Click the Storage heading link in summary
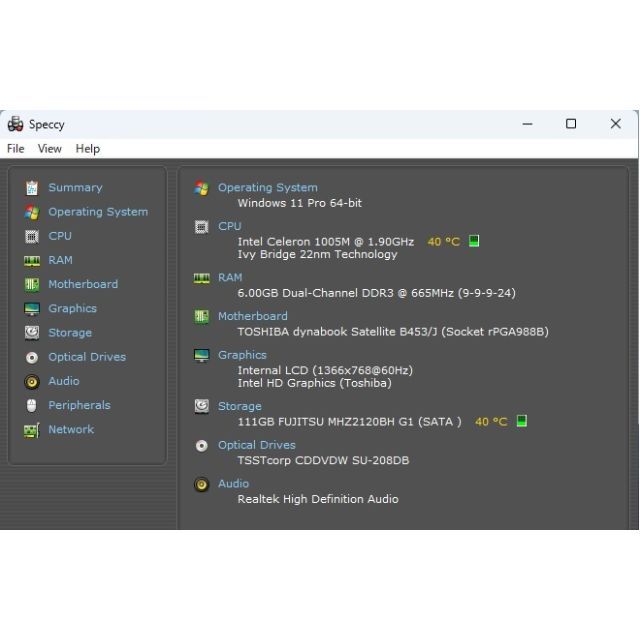 [240, 407]
